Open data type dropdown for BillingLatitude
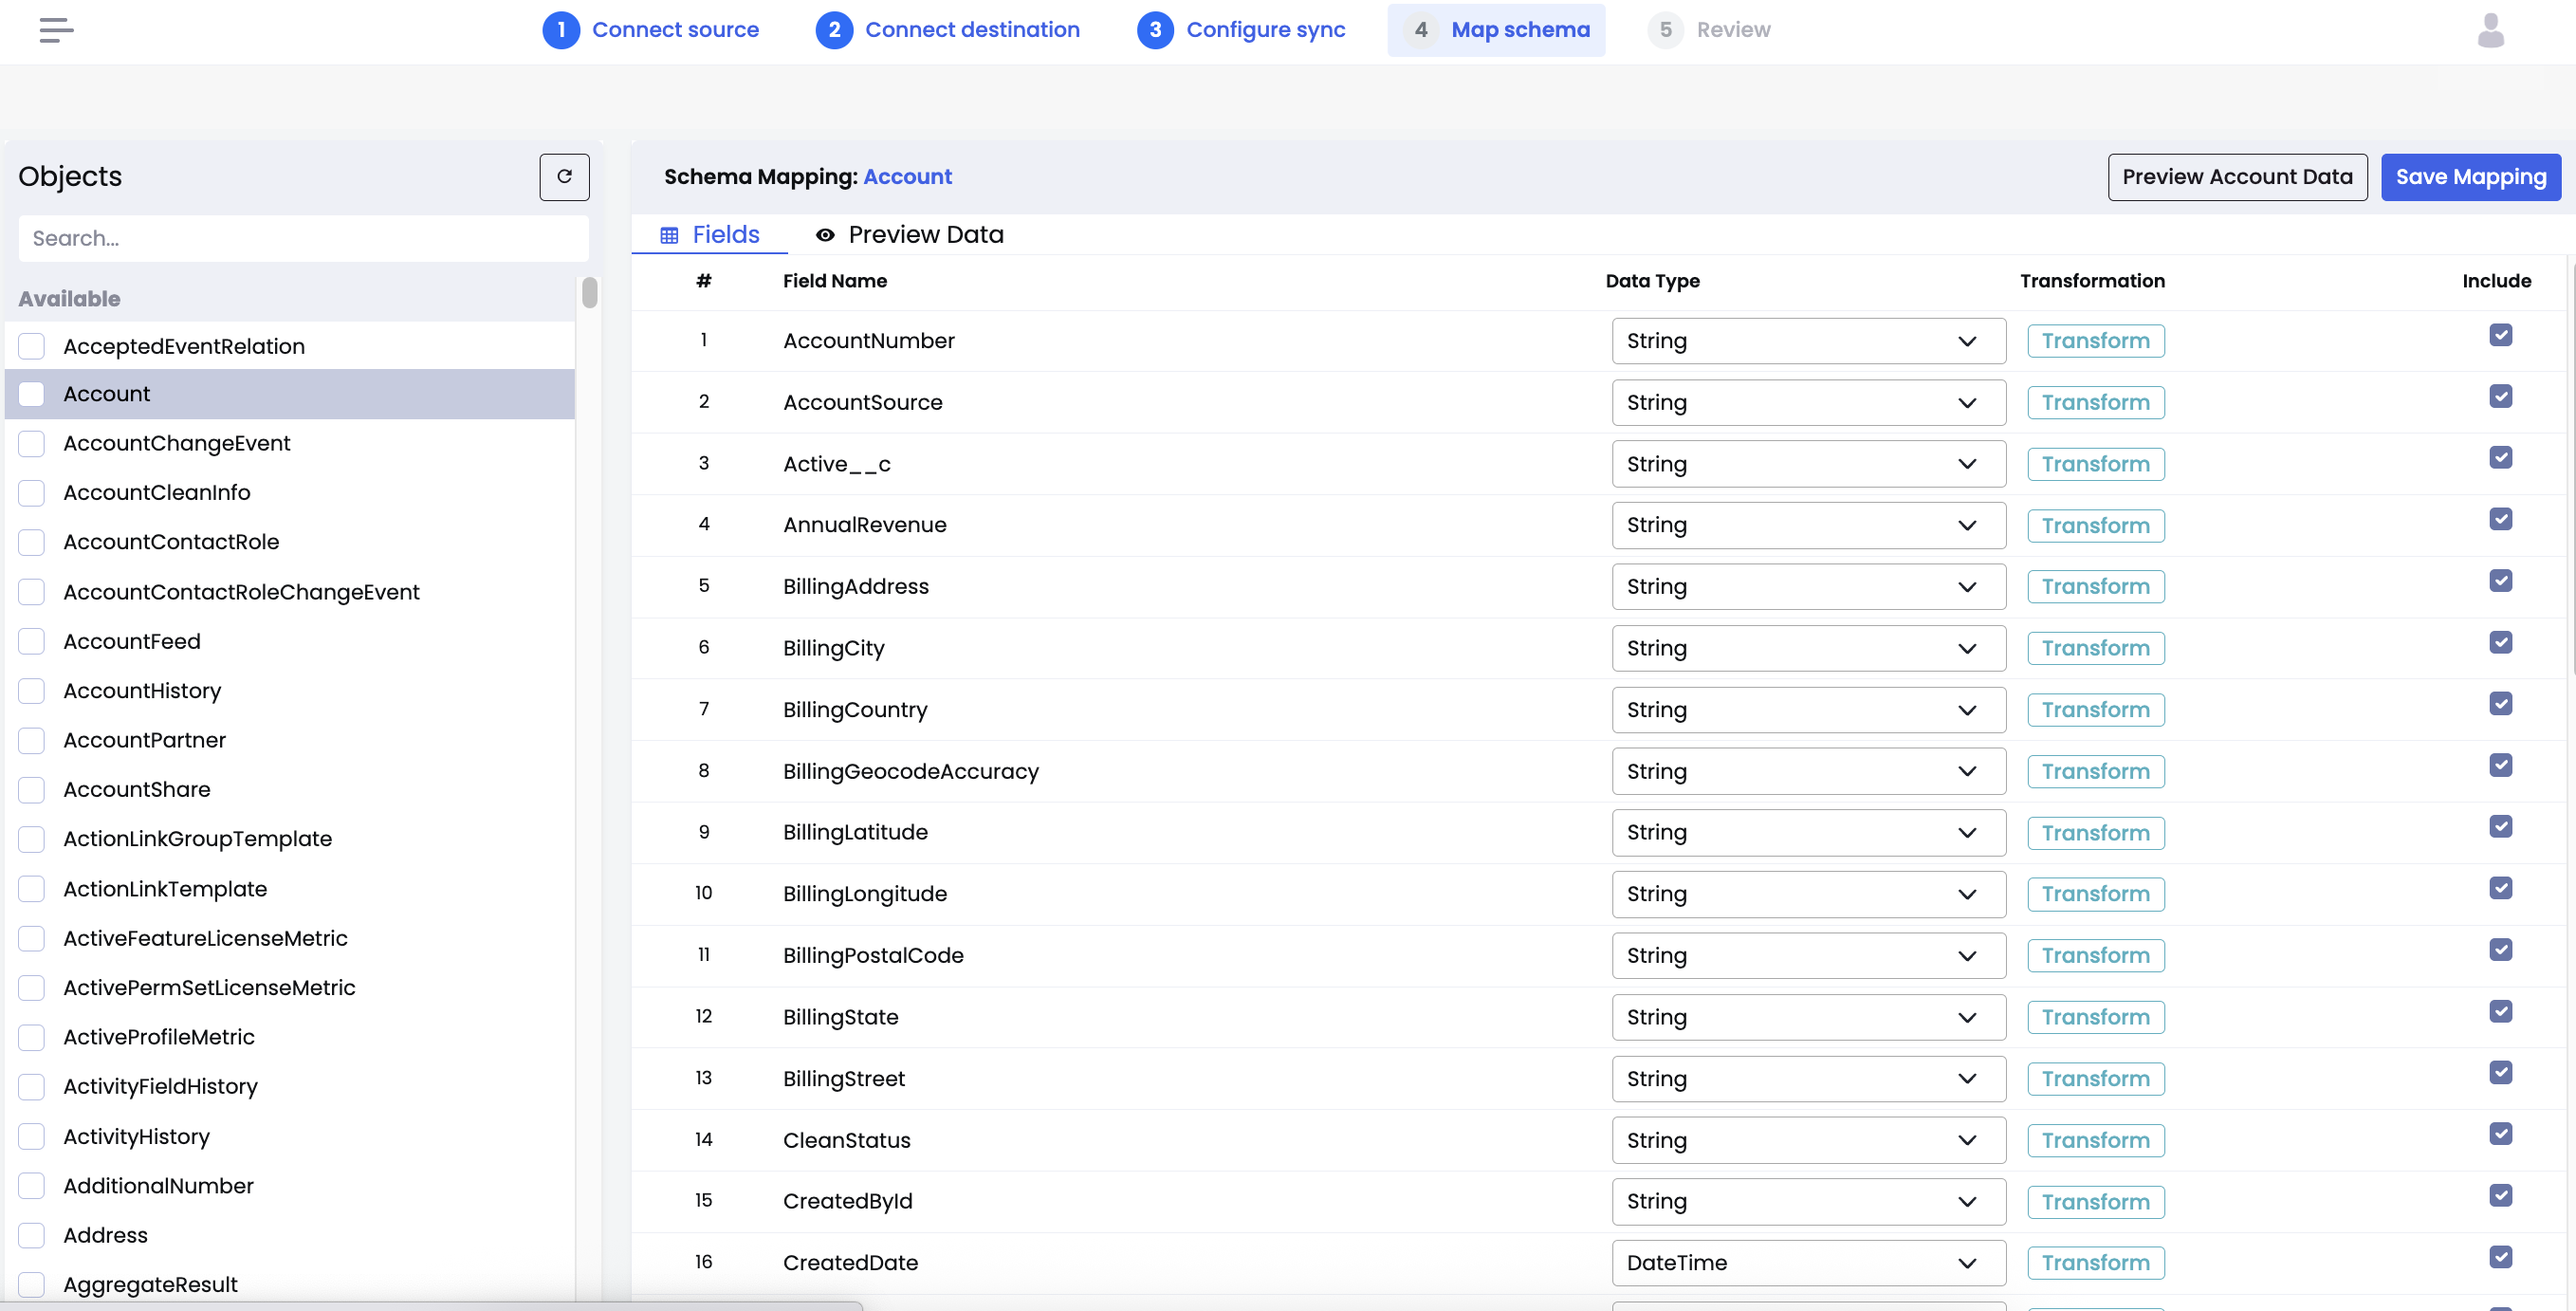2576x1311 pixels. [1808, 833]
